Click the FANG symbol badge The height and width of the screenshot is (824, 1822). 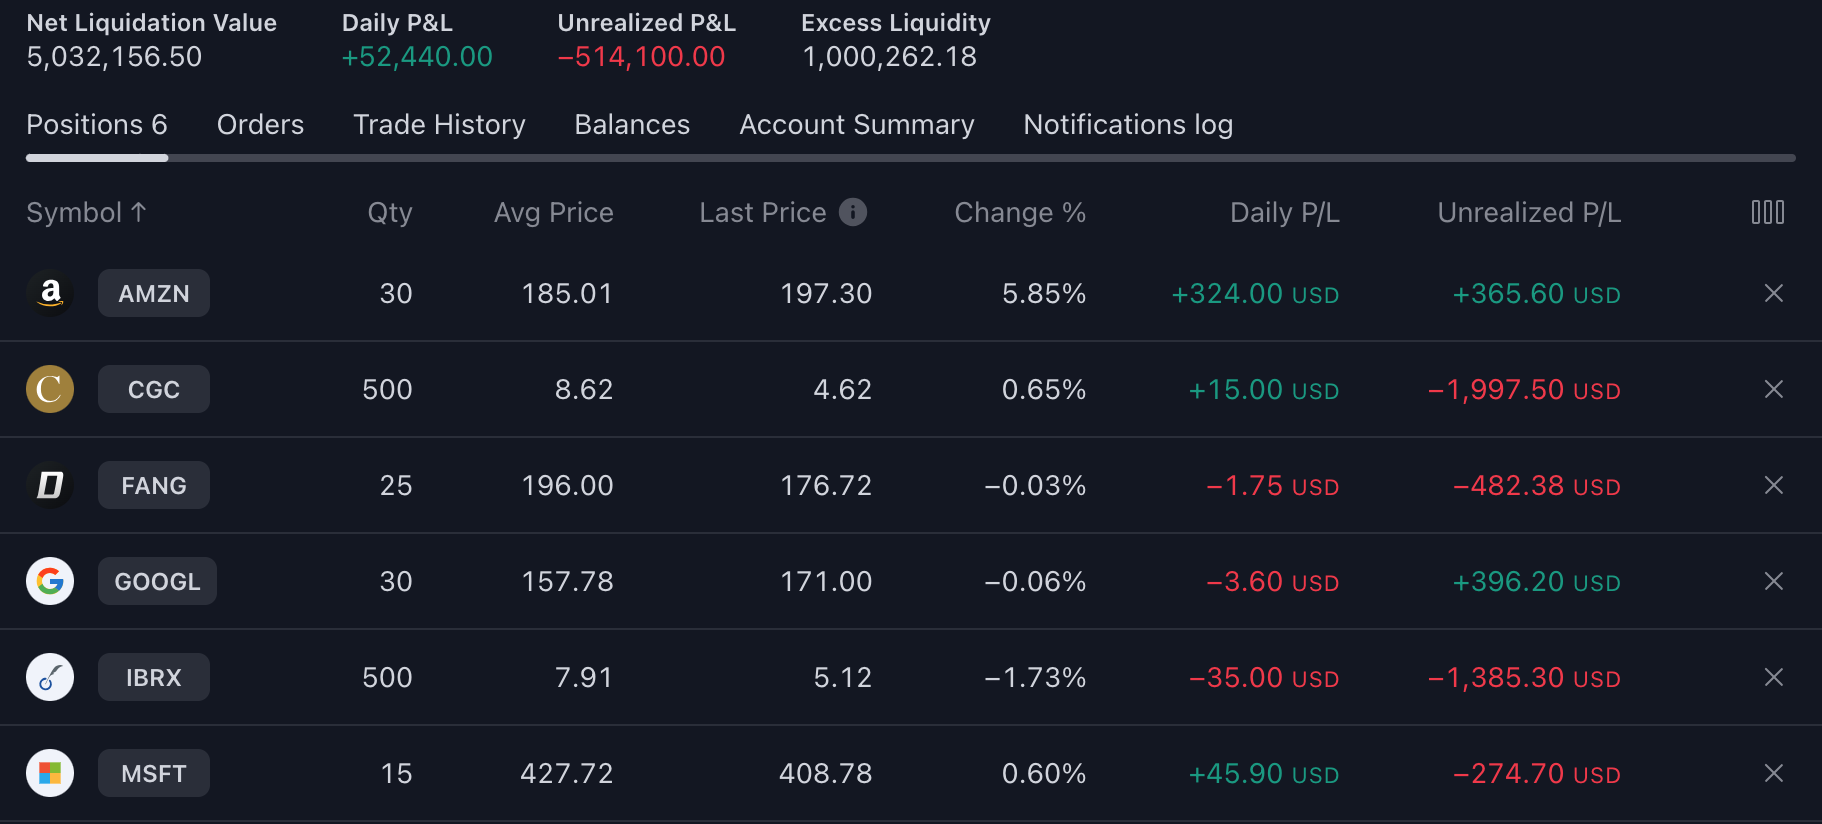coord(154,485)
